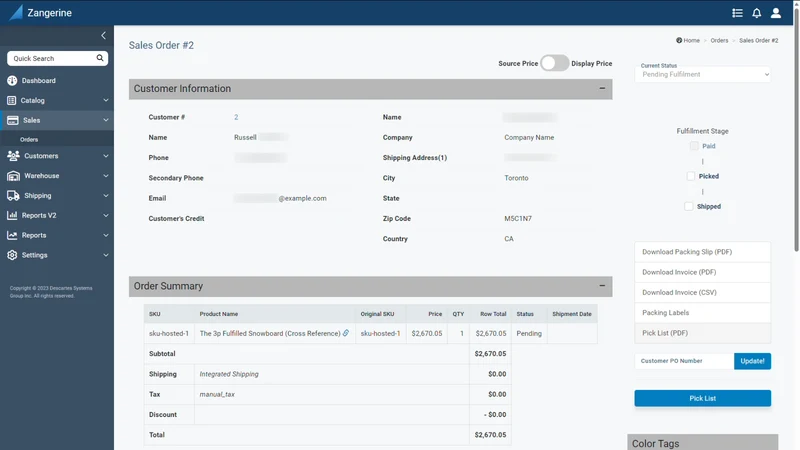Collapse the sidebar with the arrow
Viewport: 800px width, 450px height.
(104, 35)
